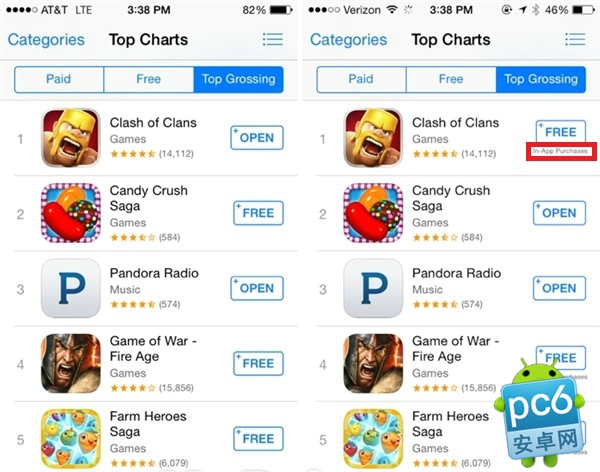Image resolution: width=600 pixels, height=472 pixels.
Task: Tap Pandora Radio icon on Verizon screen
Action: 373,288
